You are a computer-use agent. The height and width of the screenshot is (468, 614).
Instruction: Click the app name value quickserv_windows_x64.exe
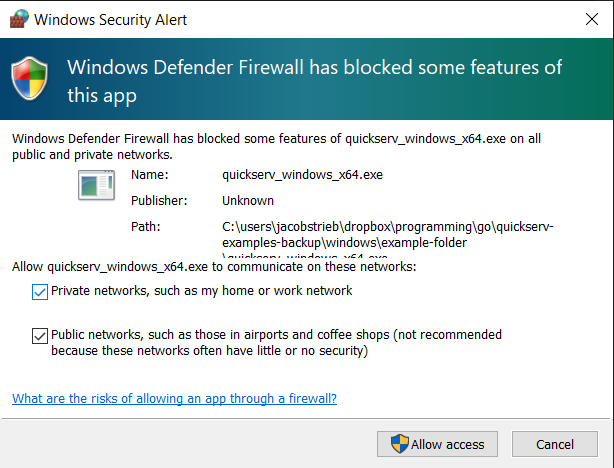tap(303, 175)
